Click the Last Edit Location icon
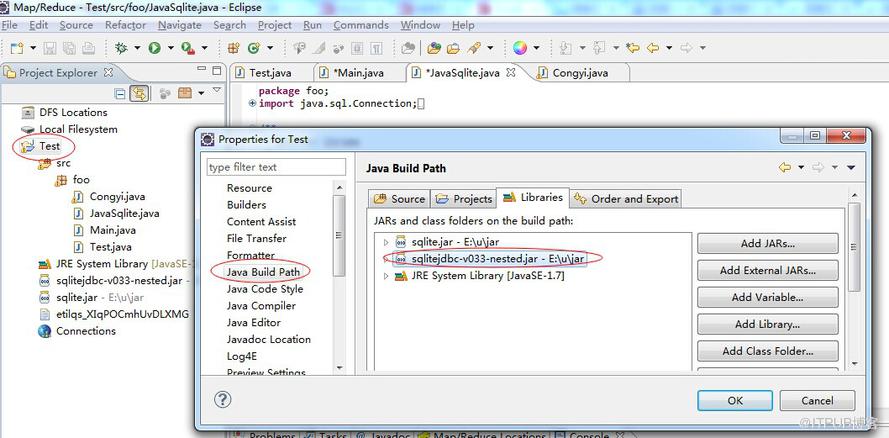Image resolution: width=889 pixels, height=438 pixels. (633, 48)
